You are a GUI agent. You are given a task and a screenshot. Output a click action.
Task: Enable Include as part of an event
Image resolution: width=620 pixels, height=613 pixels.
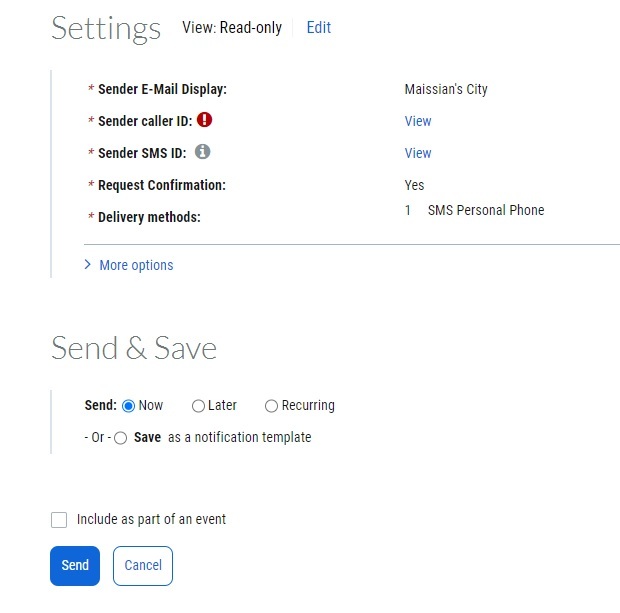coord(59,520)
